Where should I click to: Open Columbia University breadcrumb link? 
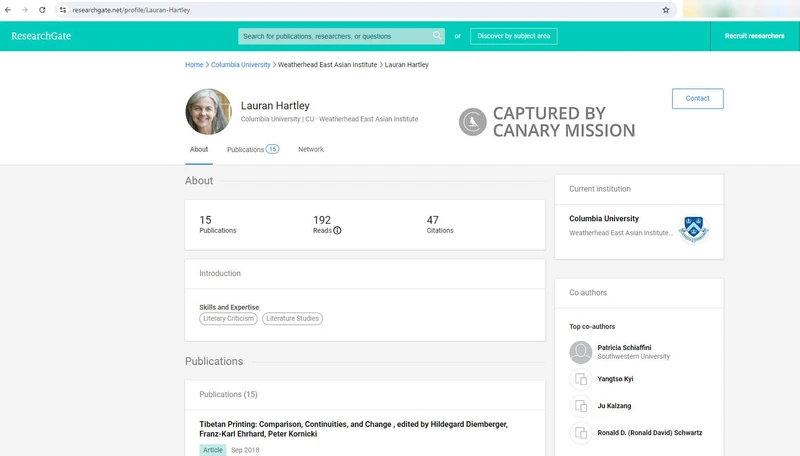241,65
